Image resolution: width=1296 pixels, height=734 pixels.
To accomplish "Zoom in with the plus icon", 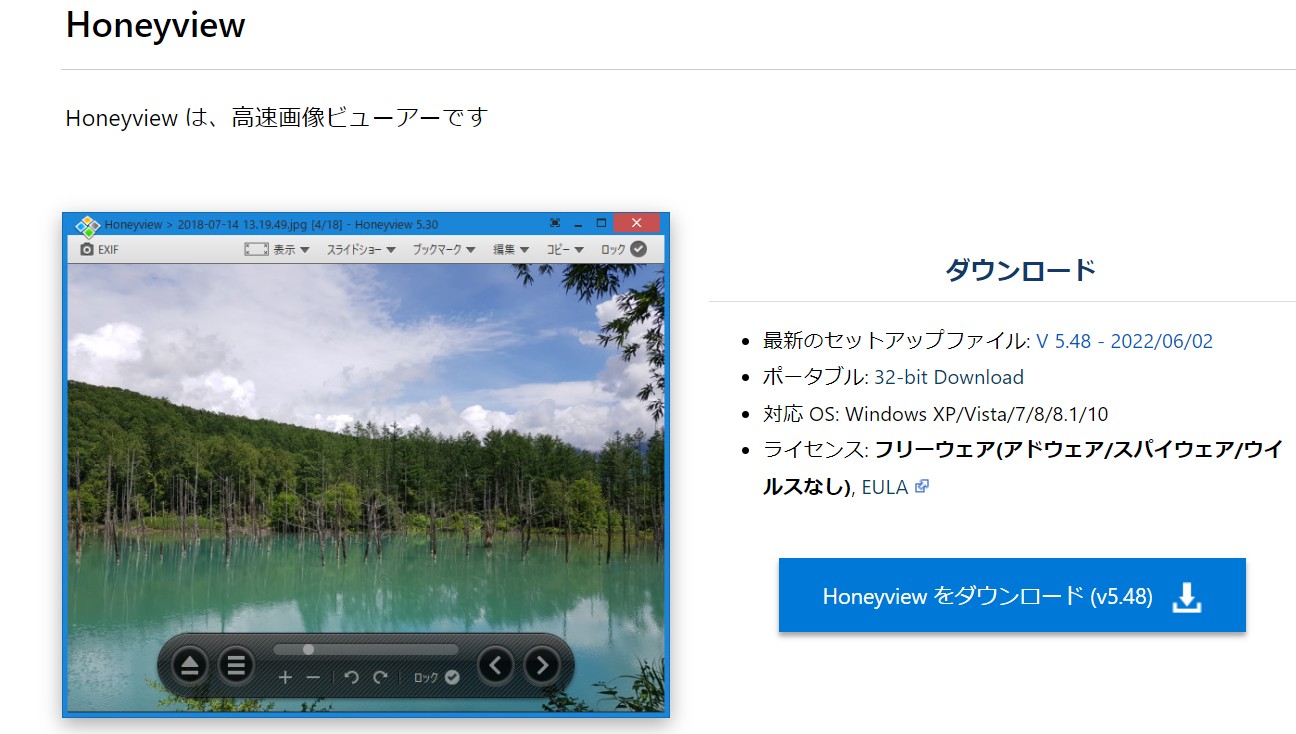I will coord(285,677).
